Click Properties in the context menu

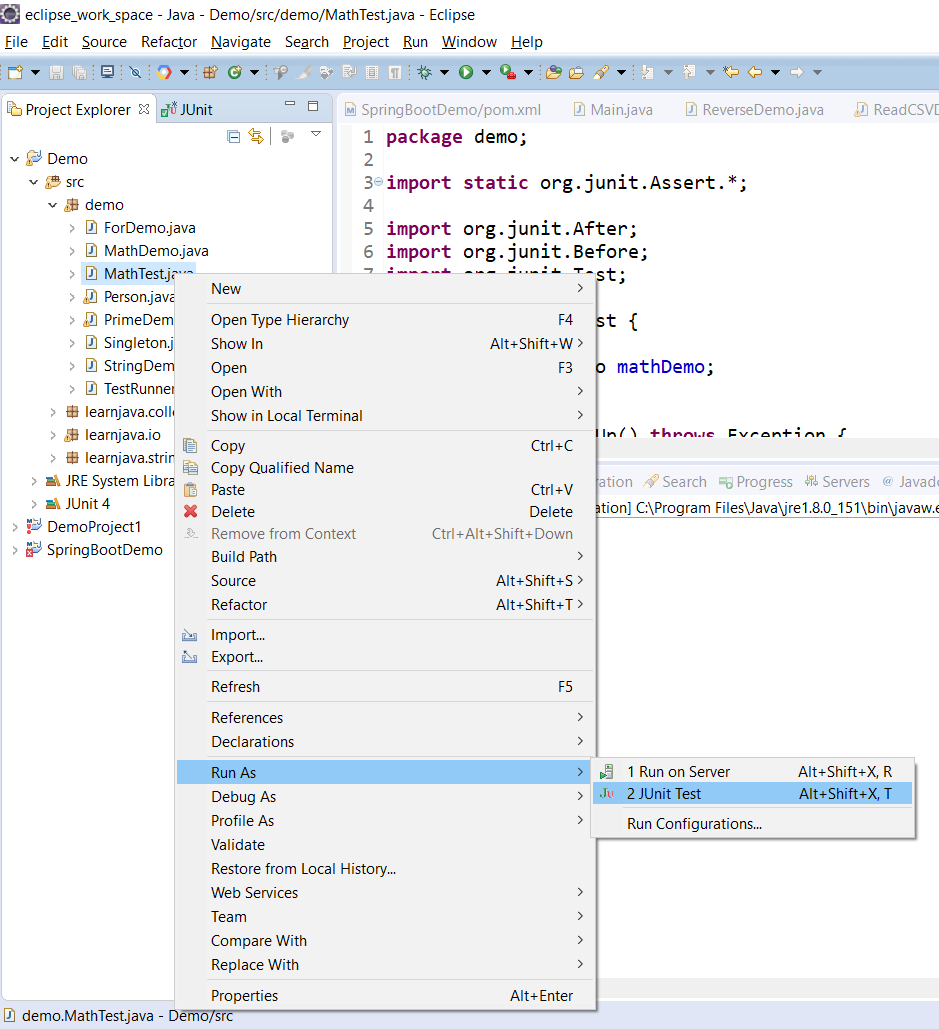click(244, 996)
